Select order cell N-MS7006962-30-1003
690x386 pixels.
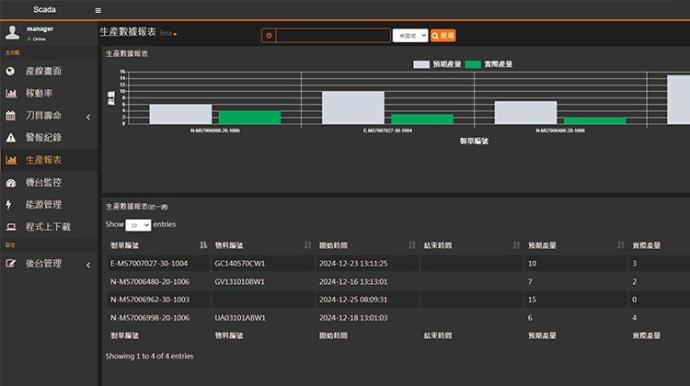(x=150, y=299)
